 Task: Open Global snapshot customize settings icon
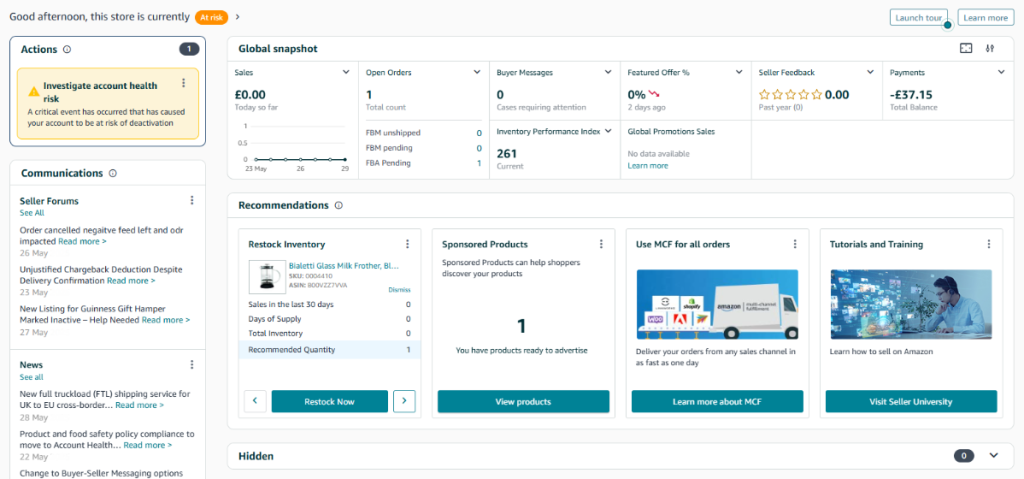(990, 48)
